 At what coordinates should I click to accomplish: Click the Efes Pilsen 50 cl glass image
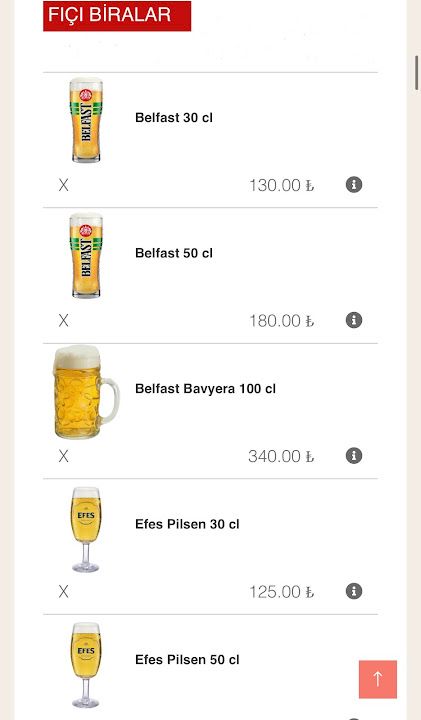(86, 665)
